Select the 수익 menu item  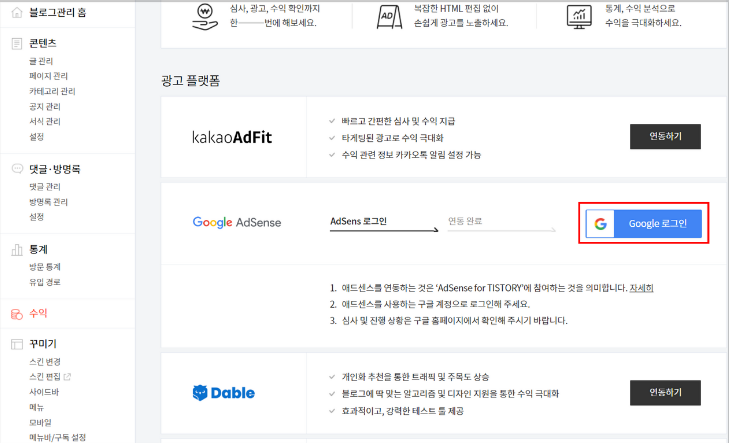38,313
